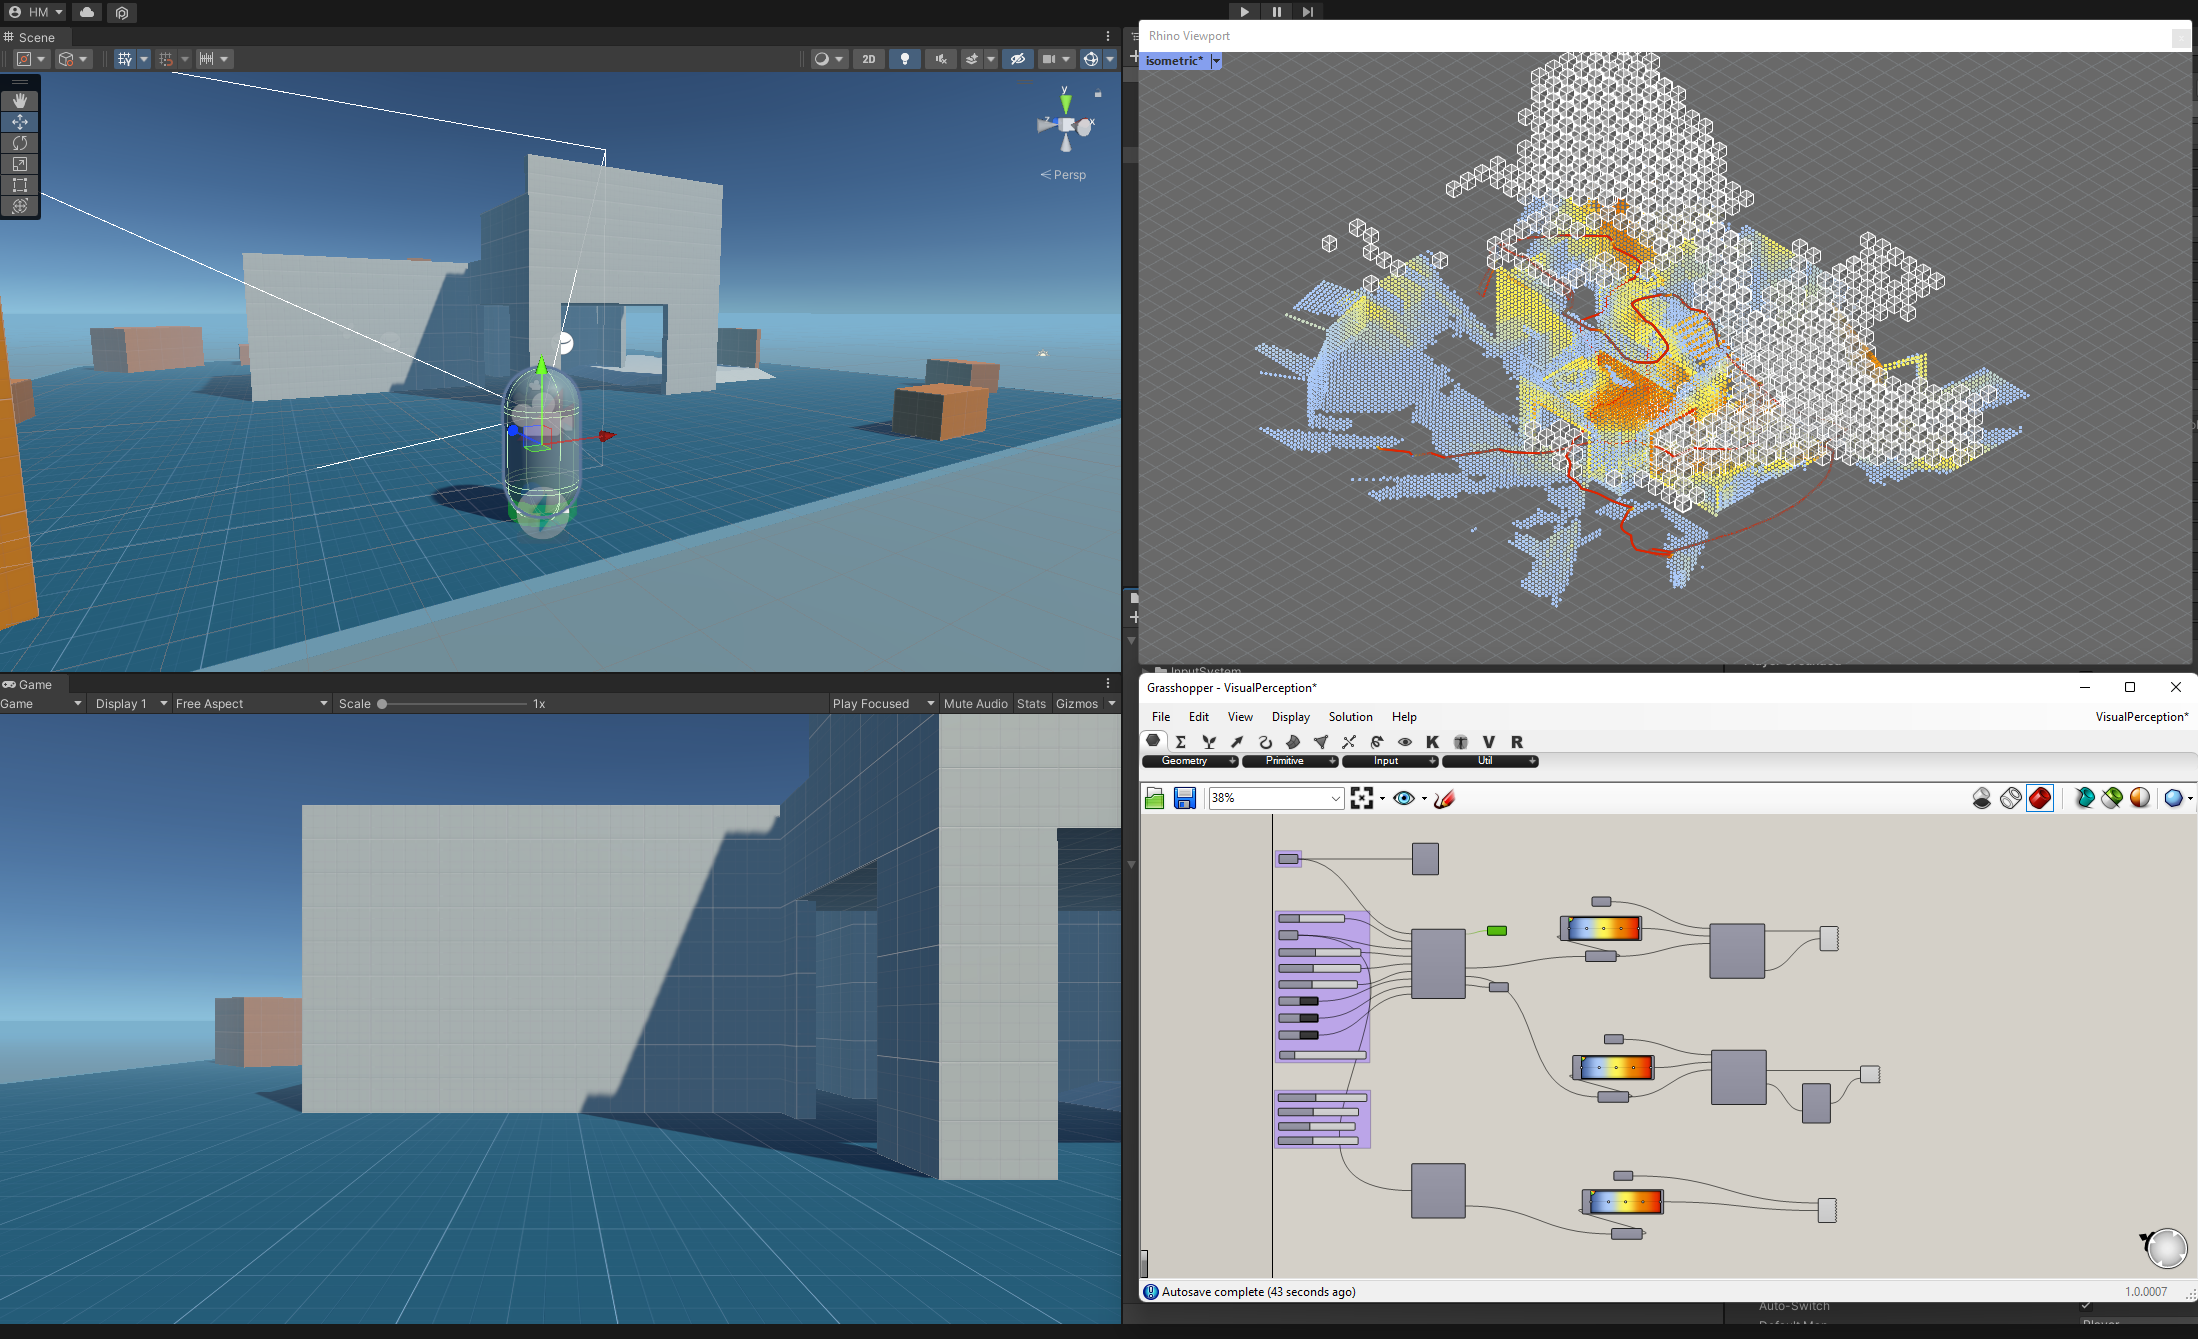Open the Solution menu in Grasshopper
Screen dimensions: 2198x1339
tap(1350, 717)
